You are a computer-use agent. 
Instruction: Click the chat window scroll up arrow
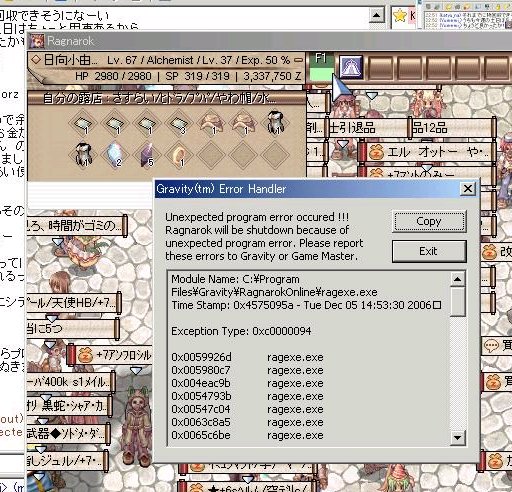point(377,15)
